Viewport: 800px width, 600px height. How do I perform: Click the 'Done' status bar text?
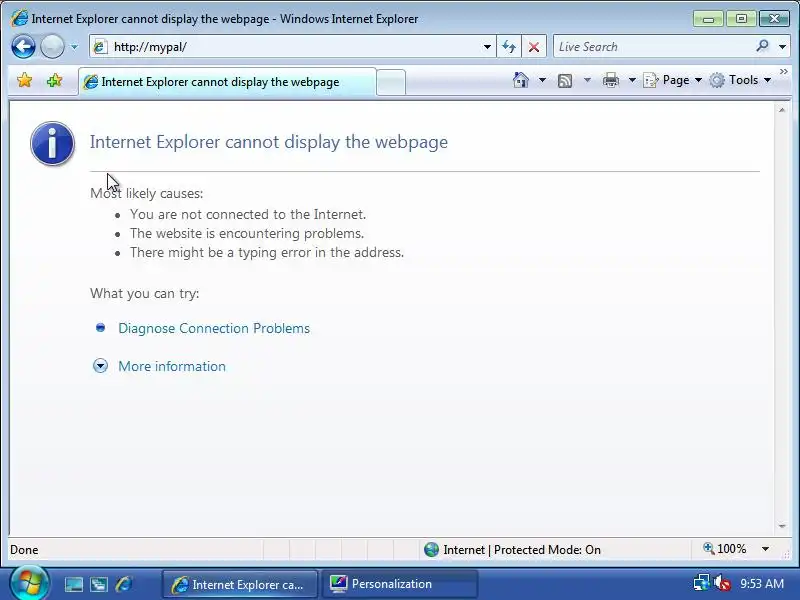tap(24, 549)
